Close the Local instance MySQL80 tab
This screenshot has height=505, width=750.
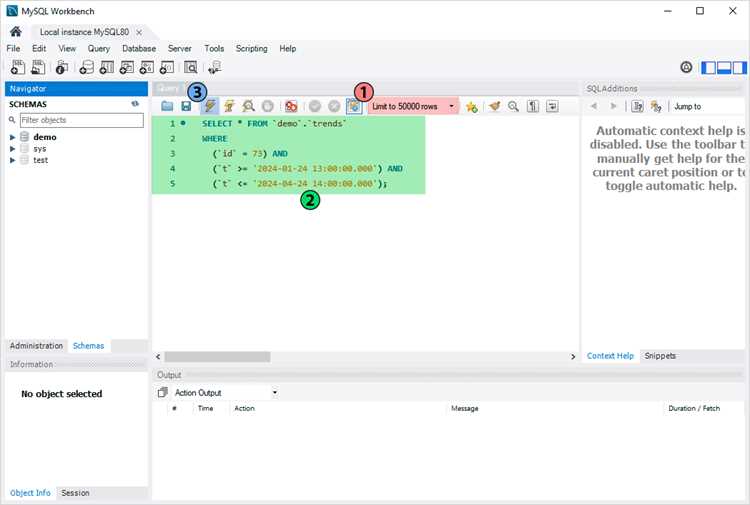[139, 32]
